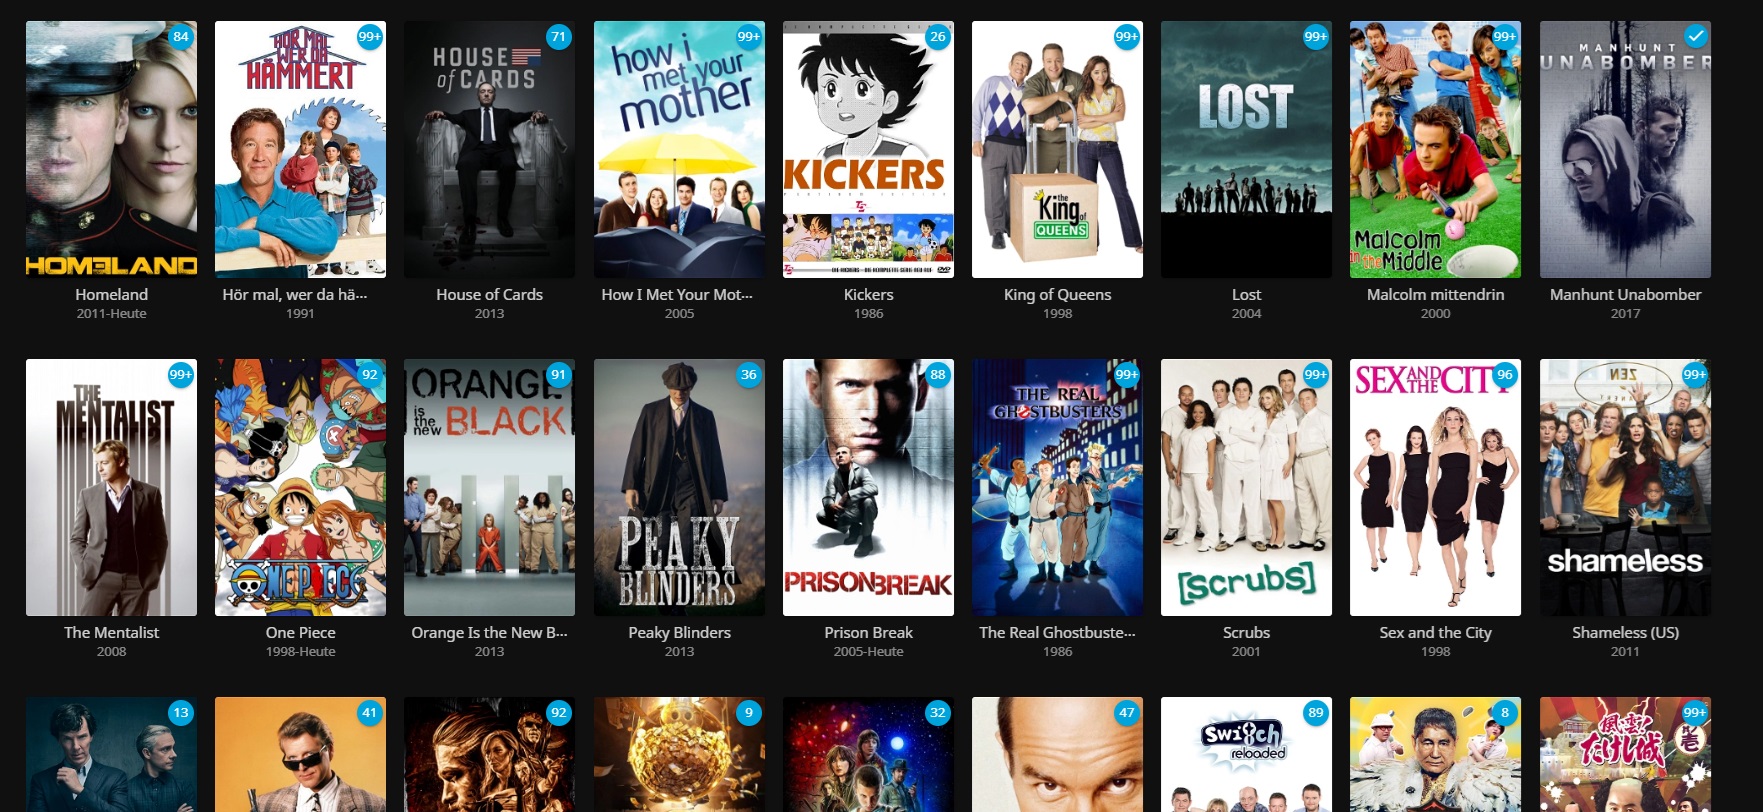
Task: Open the Lost poster thumbnail
Action: (x=1246, y=149)
